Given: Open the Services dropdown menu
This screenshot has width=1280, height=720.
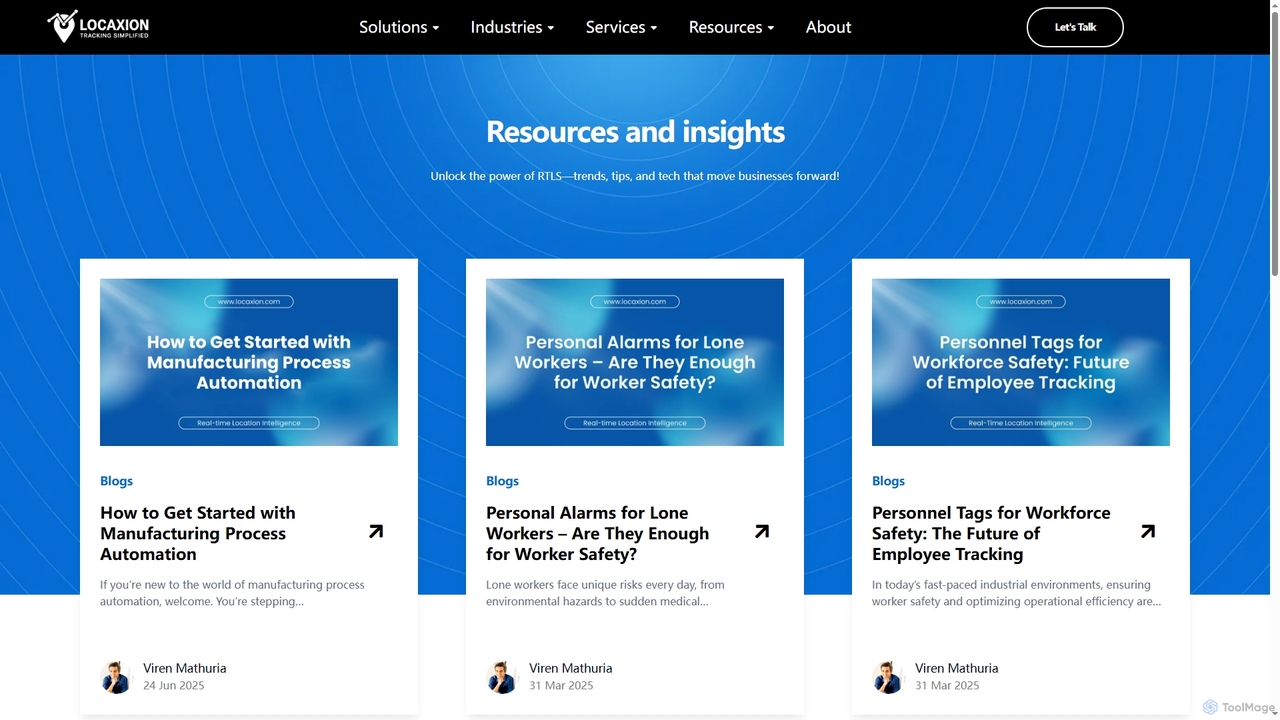Looking at the screenshot, I should click(x=621, y=27).
